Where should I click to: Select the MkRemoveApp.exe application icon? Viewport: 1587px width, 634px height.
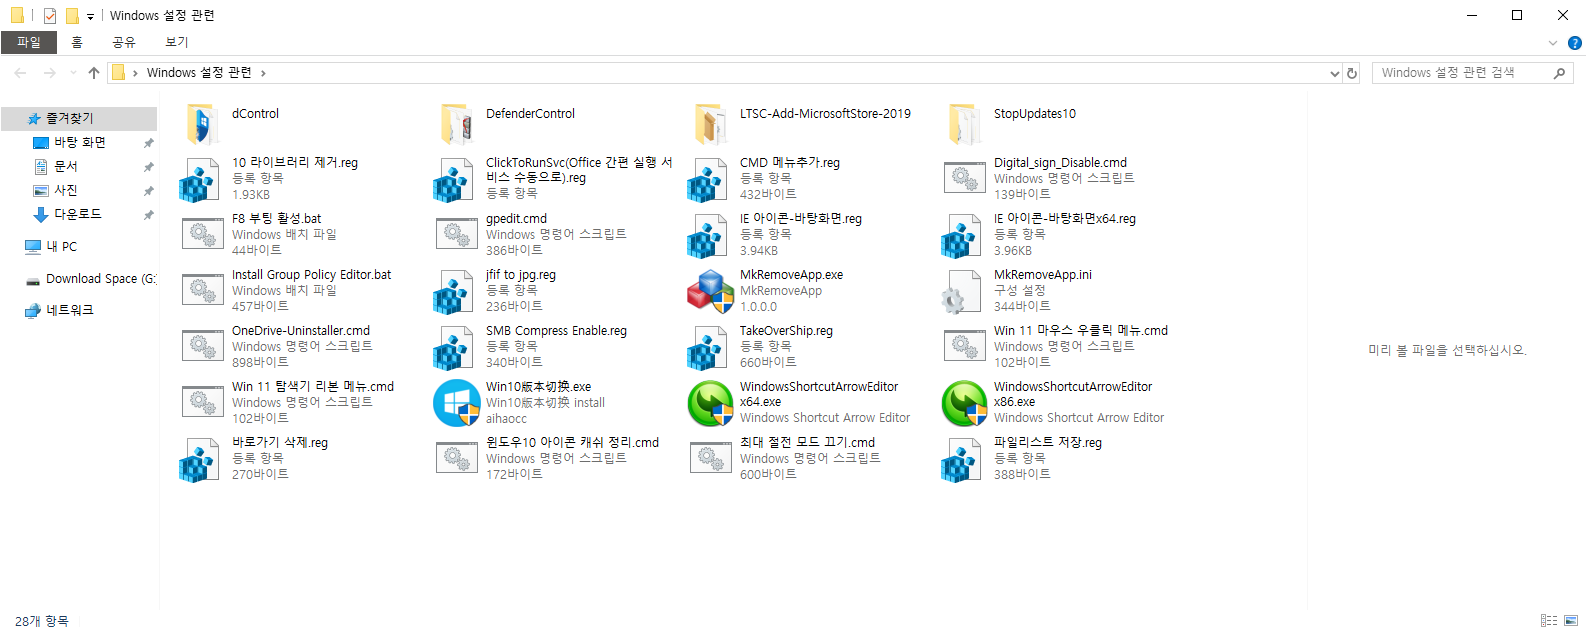711,291
